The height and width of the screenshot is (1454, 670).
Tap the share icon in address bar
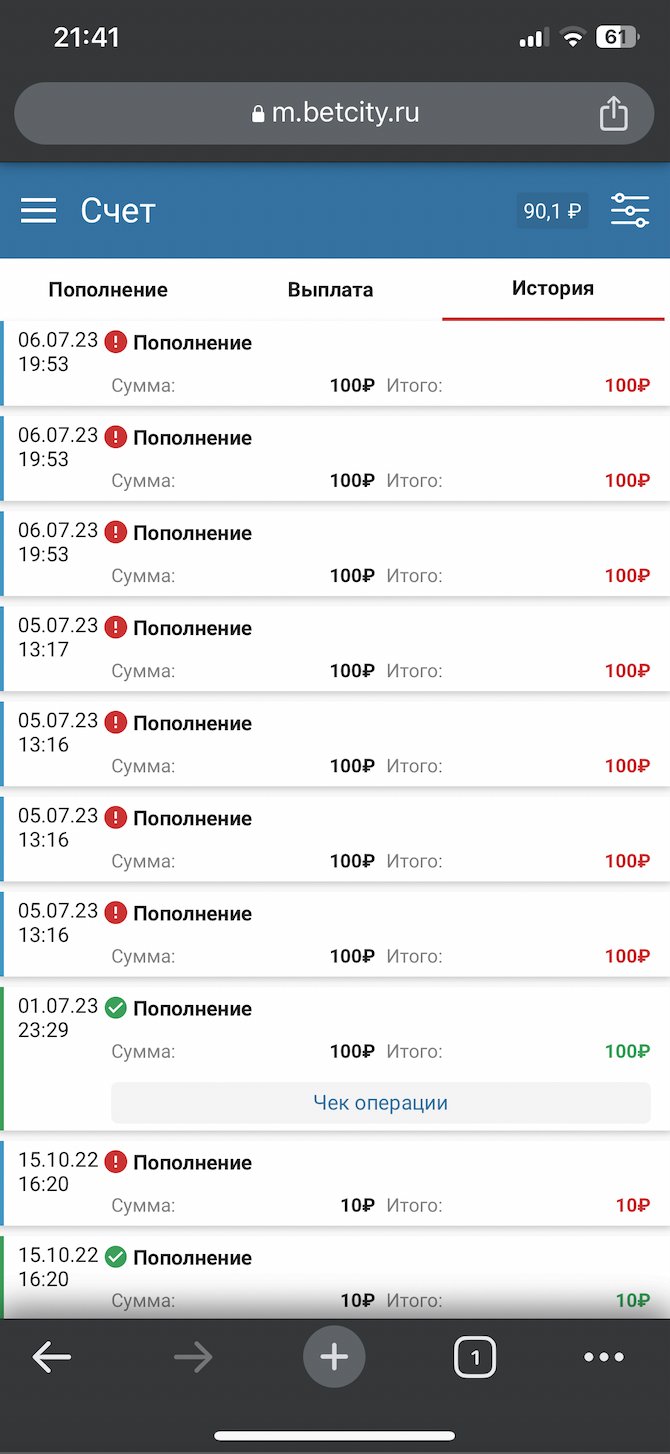[613, 113]
